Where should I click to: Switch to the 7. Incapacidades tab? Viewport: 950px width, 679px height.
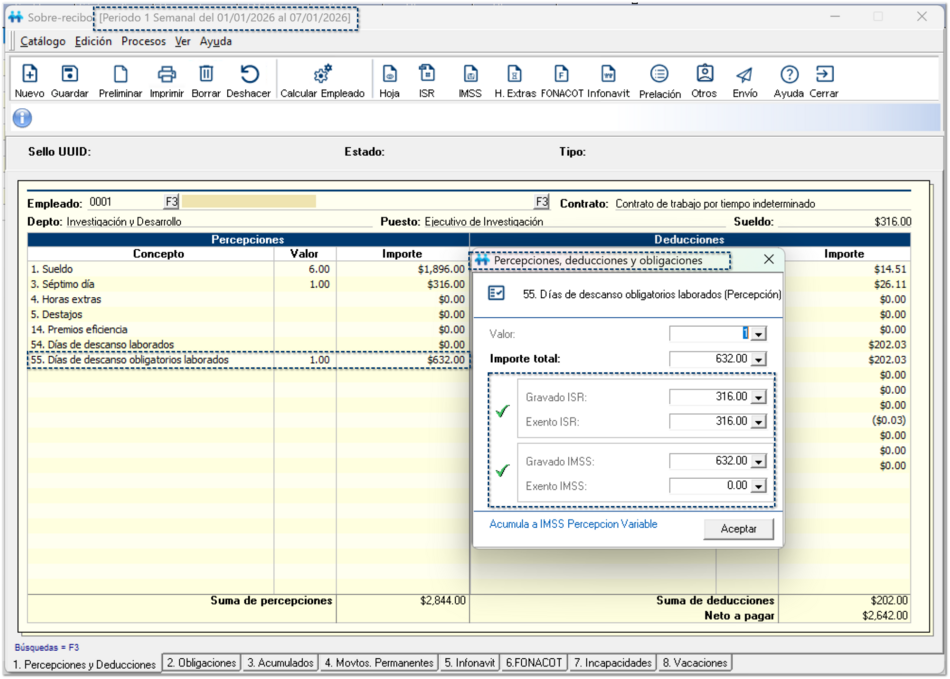click(612, 663)
